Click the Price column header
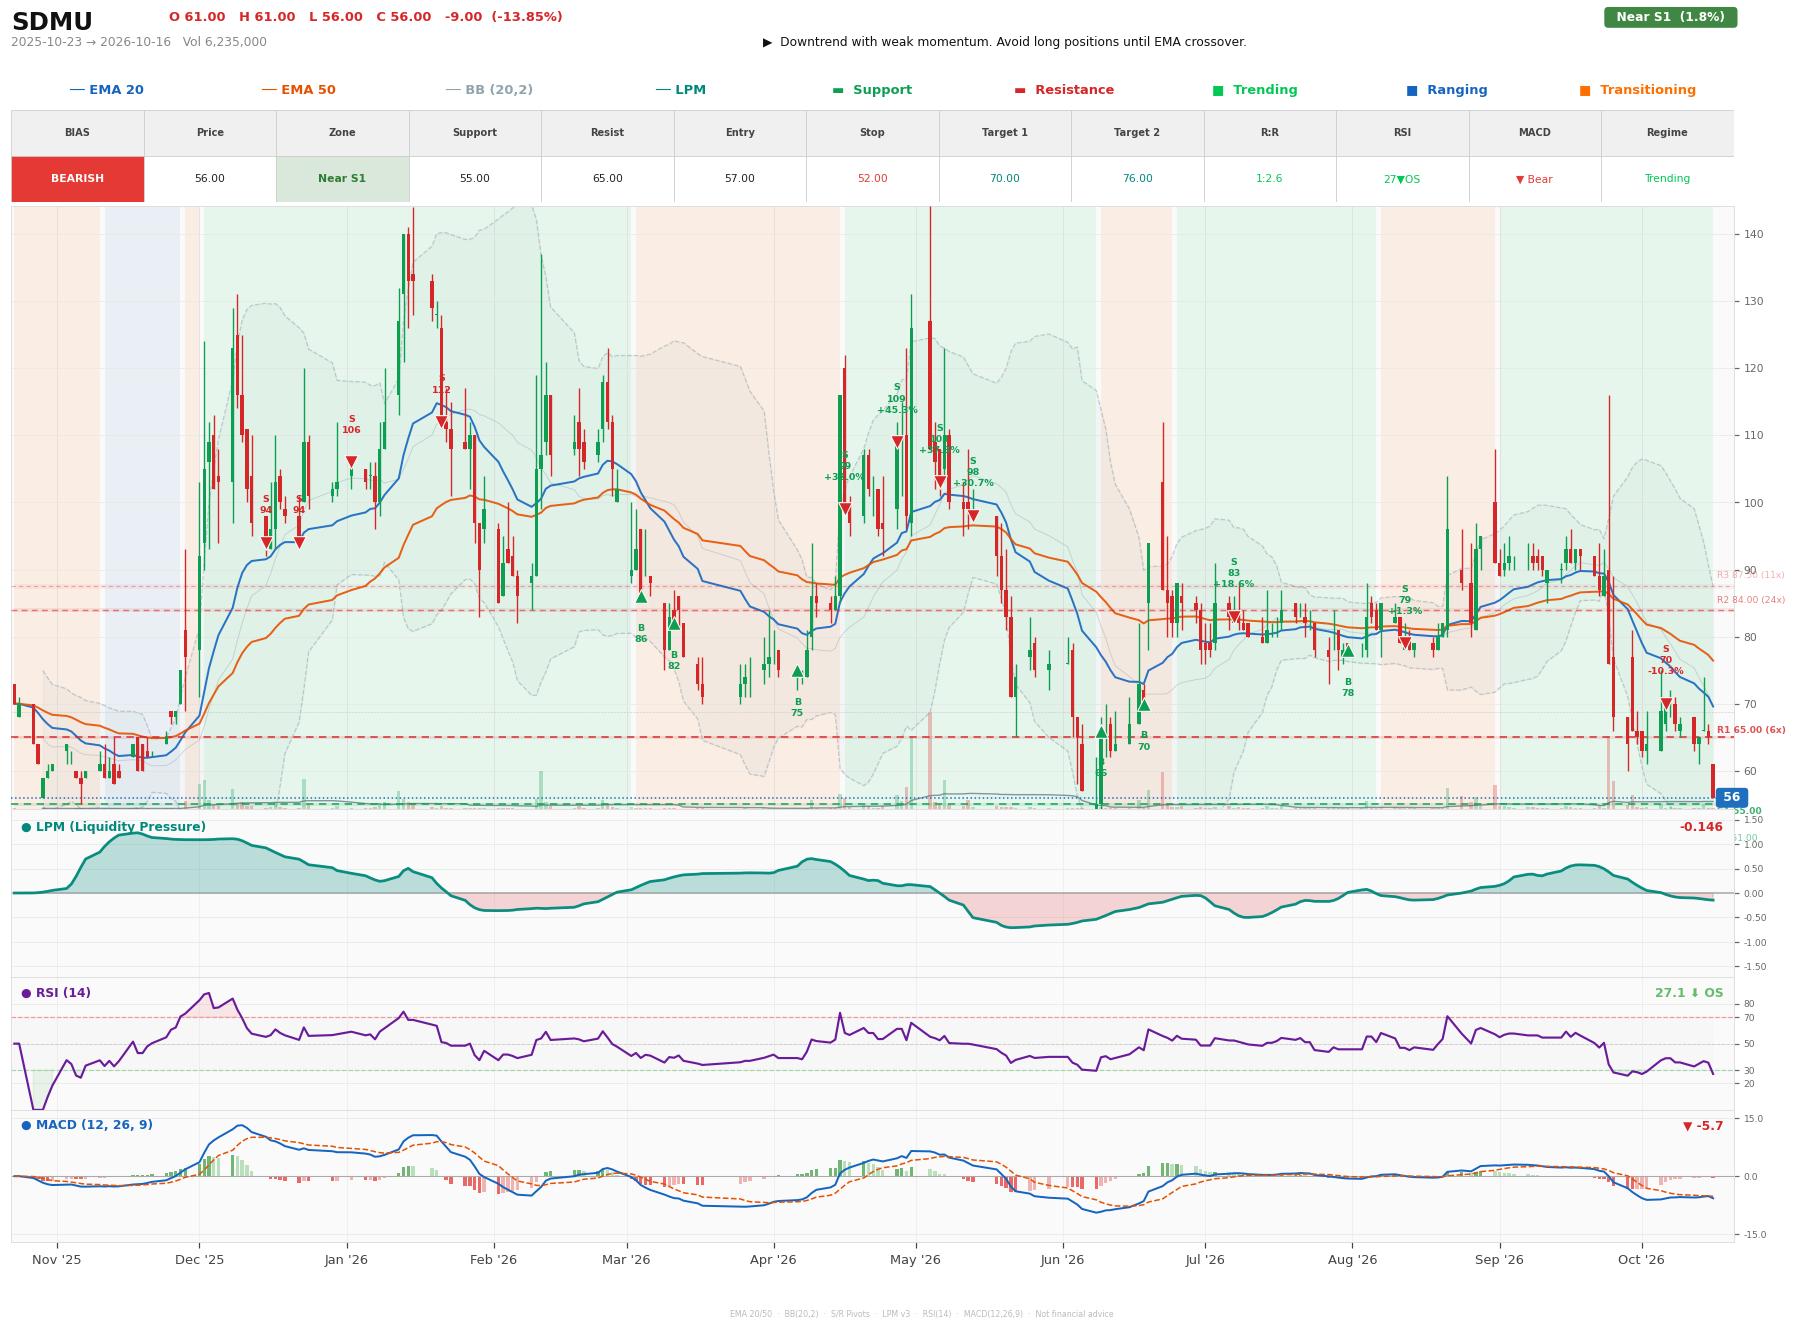 point(210,133)
